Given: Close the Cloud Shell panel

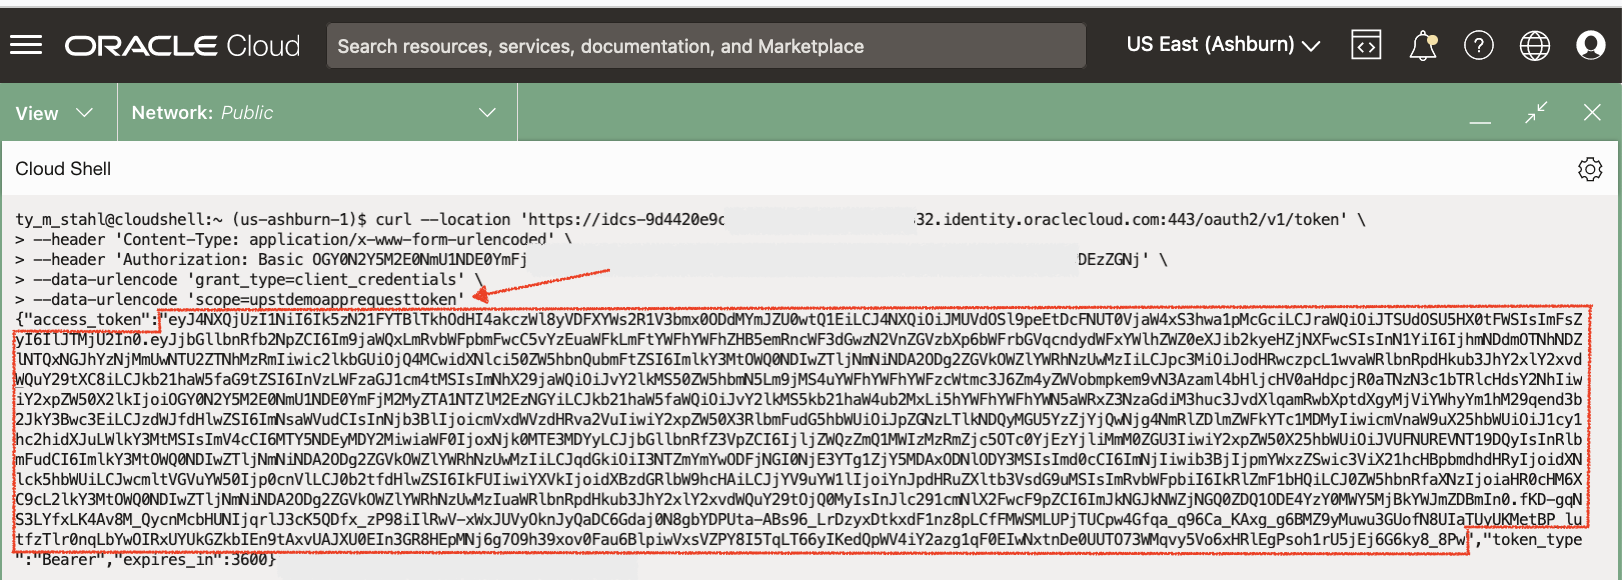Looking at the screenshot, I should tap(1592, 113).
